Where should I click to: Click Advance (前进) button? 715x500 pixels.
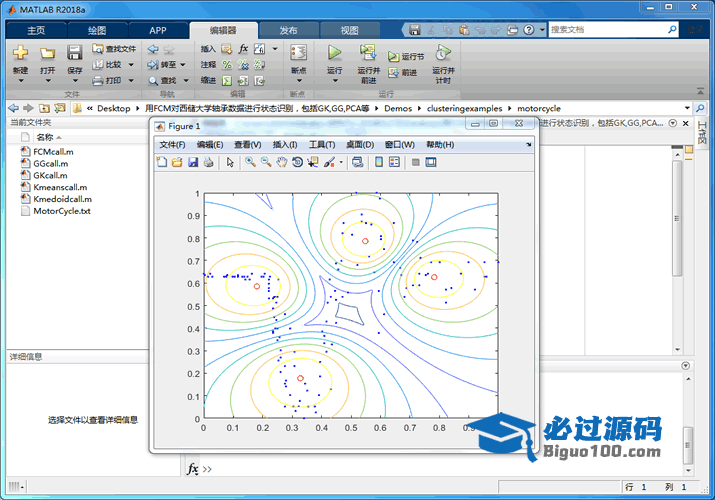tap(403, 72)
